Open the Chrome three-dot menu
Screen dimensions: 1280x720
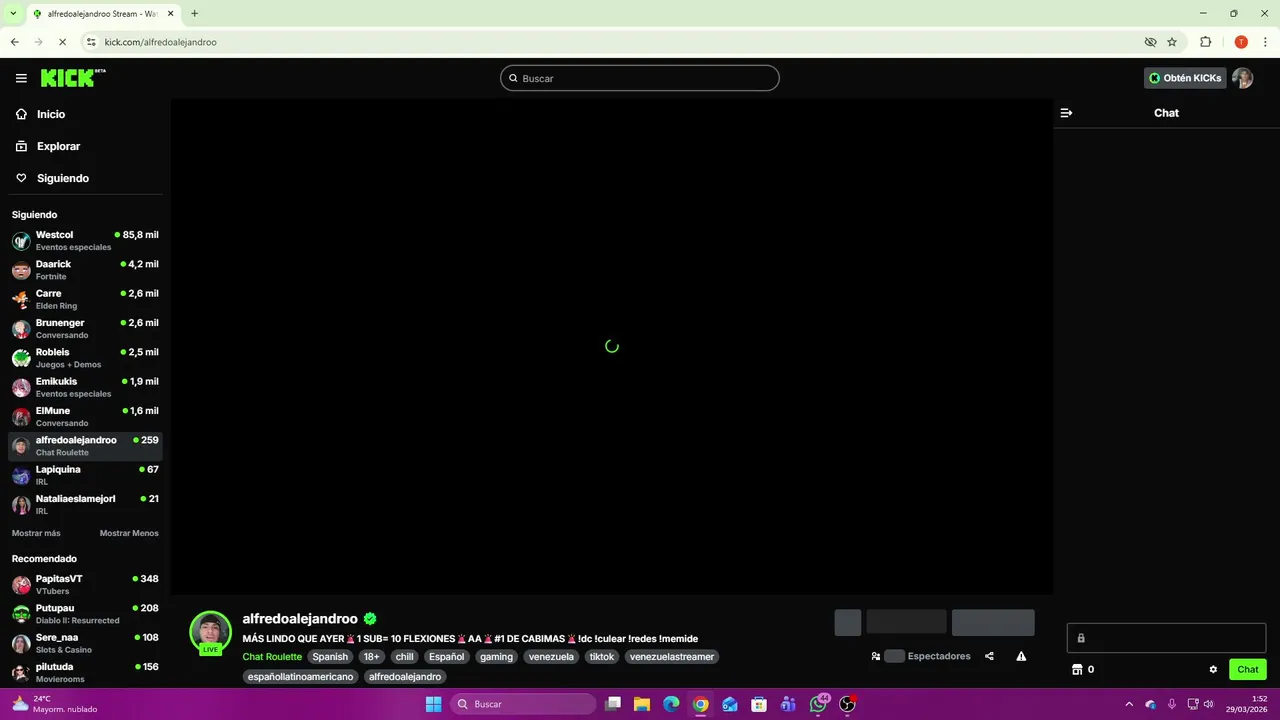click(1265, 42)
